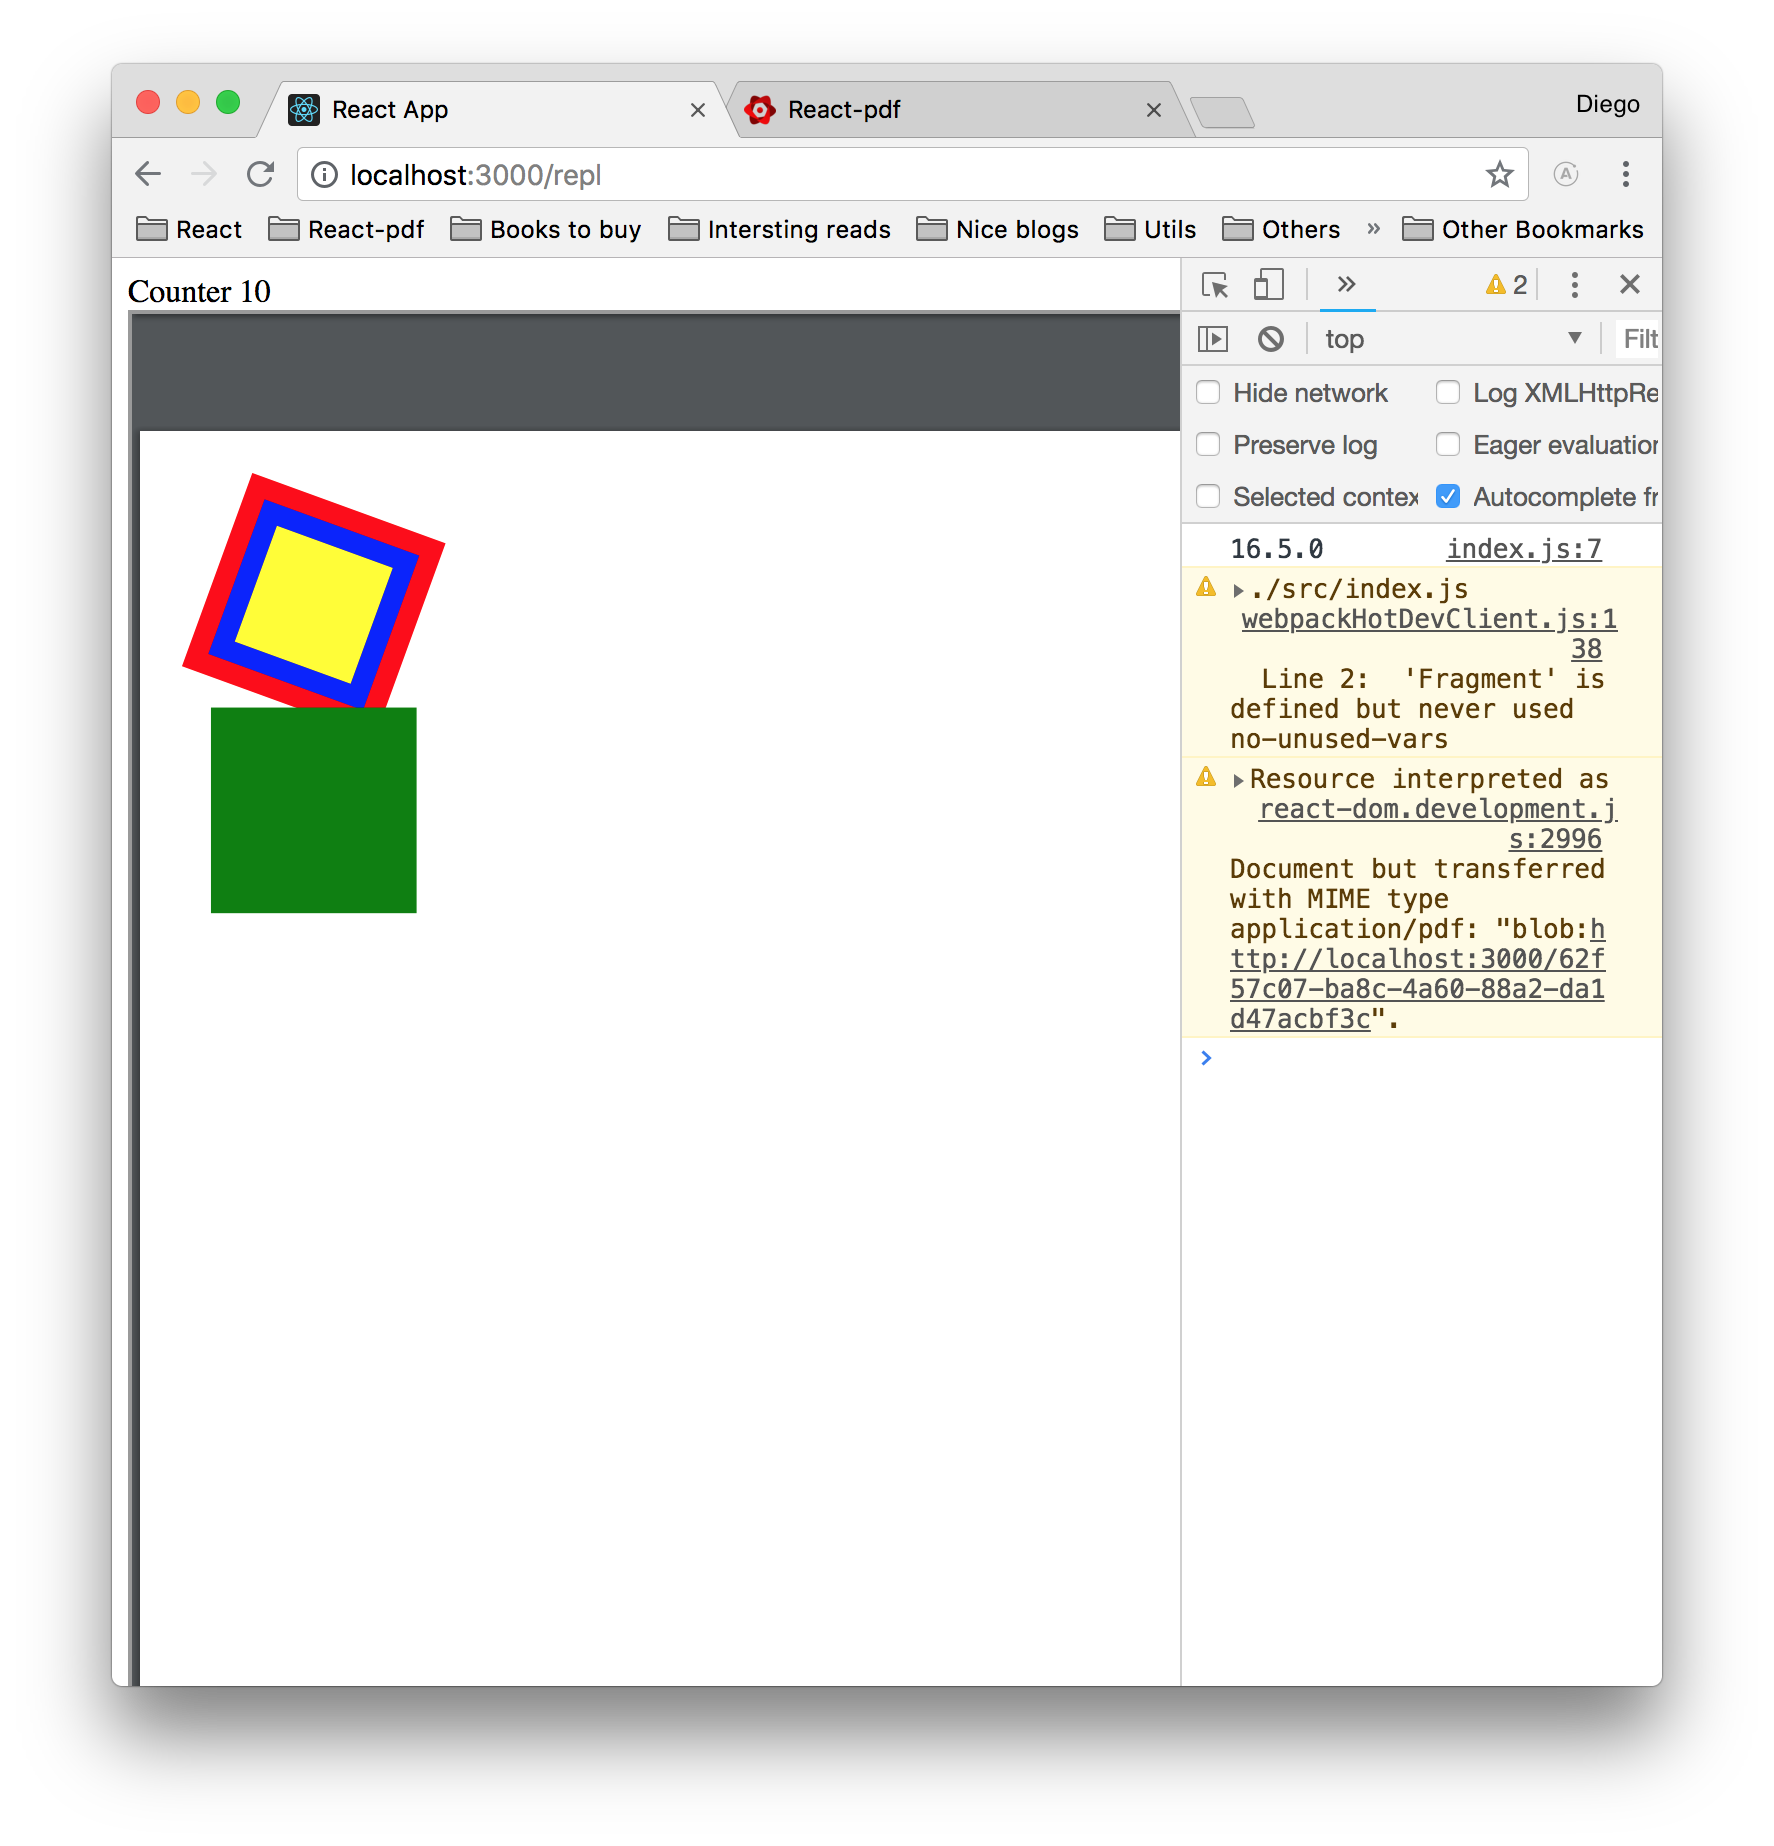Open the DevTools customization menu

pos(1574,285)
